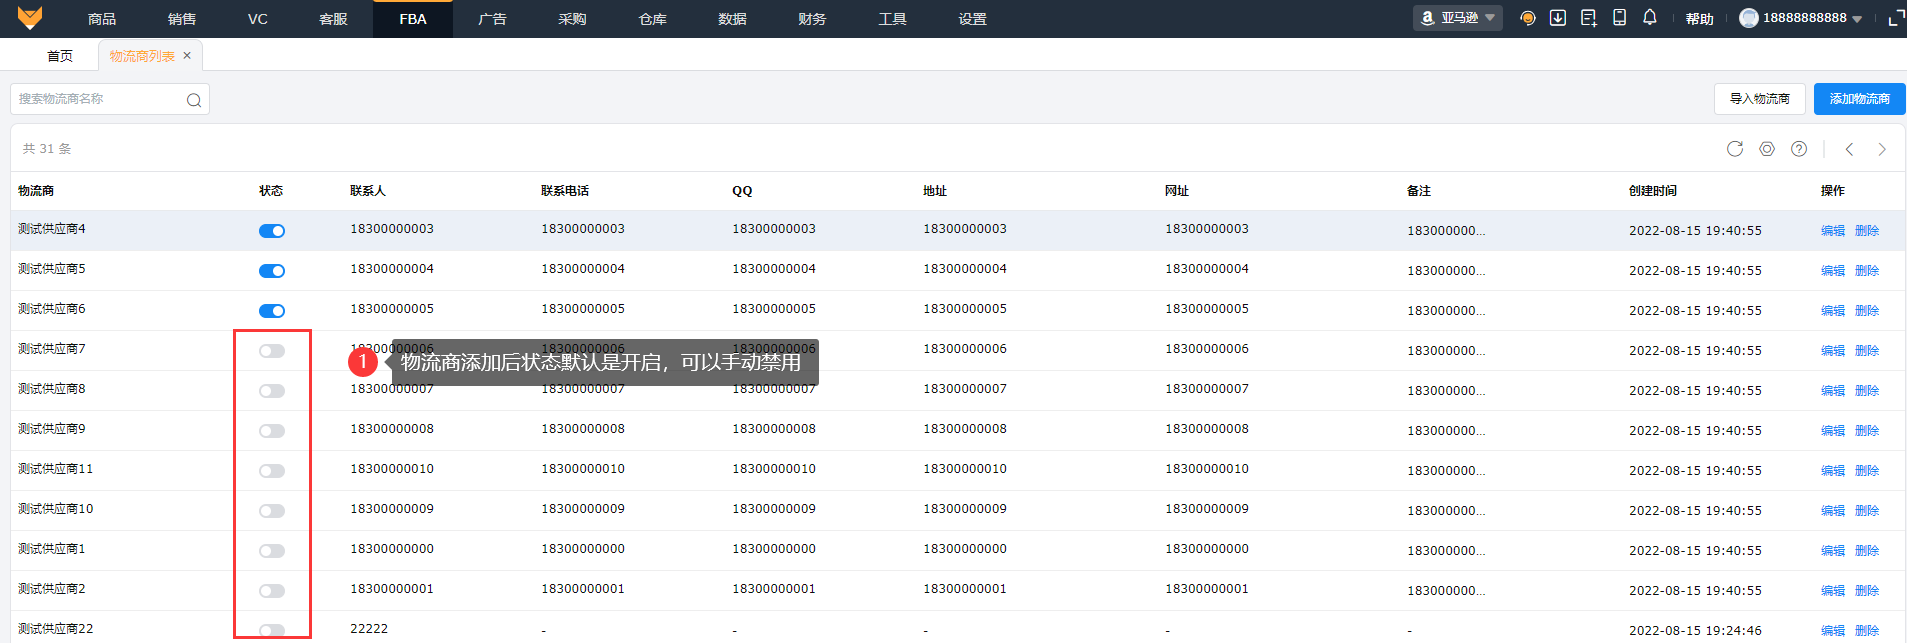The width and height of the screenshot is (1907, 643).
Task: Focus the 搜索物流商名称 search field
Action: (x=98, y=99)
